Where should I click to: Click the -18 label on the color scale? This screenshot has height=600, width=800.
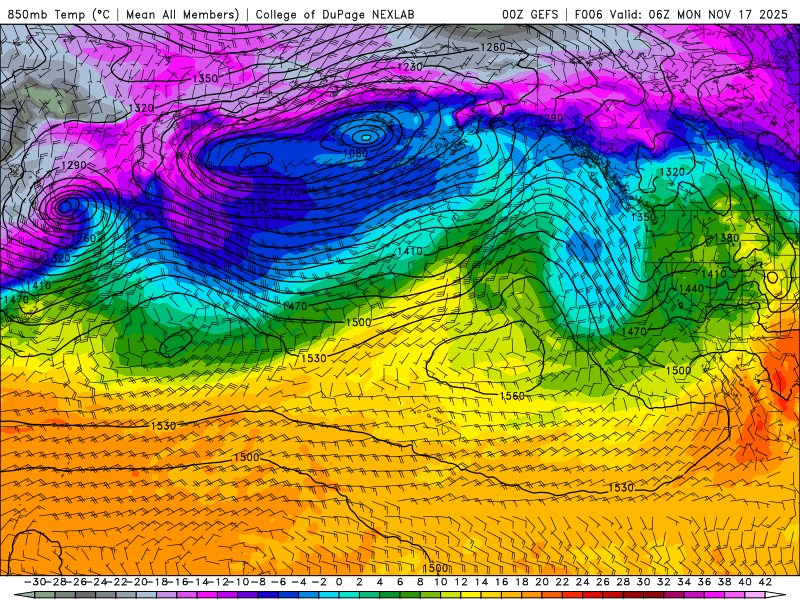tap(157, 582)
